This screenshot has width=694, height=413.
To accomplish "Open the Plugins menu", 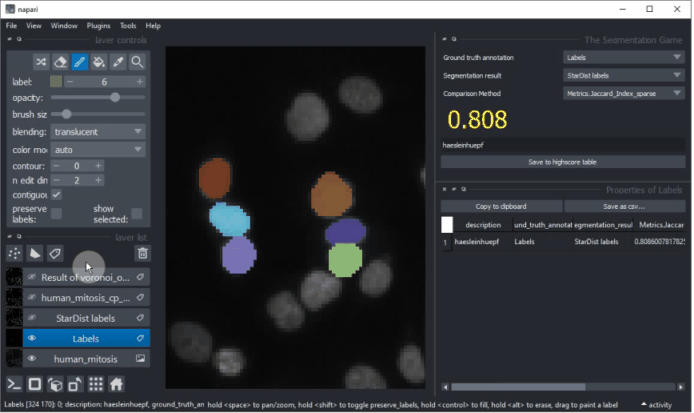I will point(98,26).
